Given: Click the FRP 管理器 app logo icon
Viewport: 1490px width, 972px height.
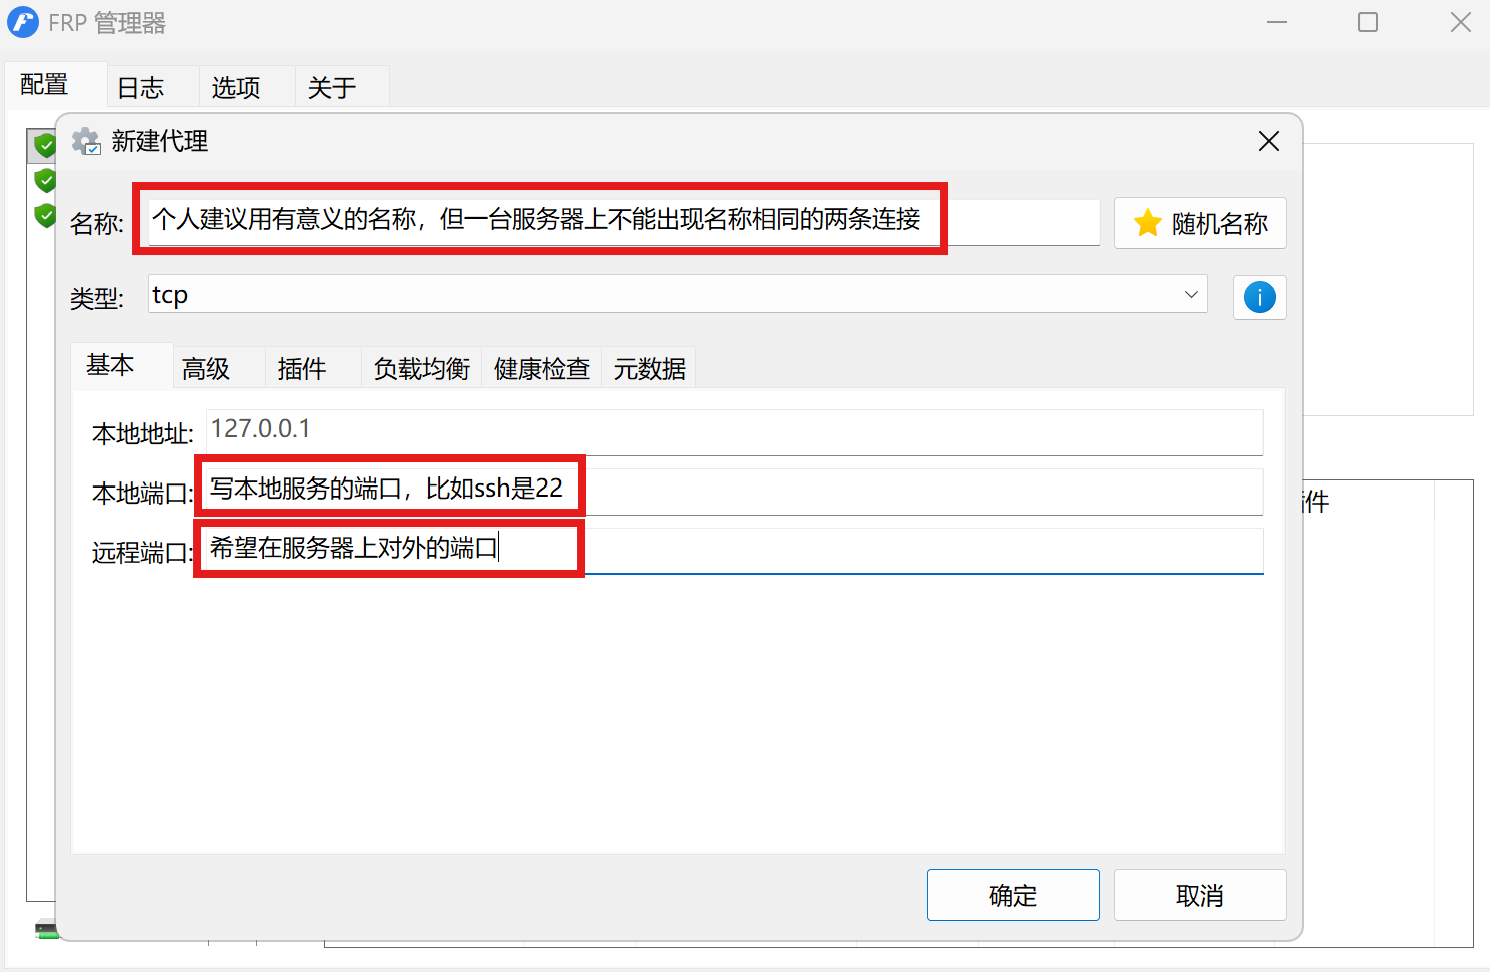Looking at the screenshot, I should pyautogui.click(x=23, y=22).
